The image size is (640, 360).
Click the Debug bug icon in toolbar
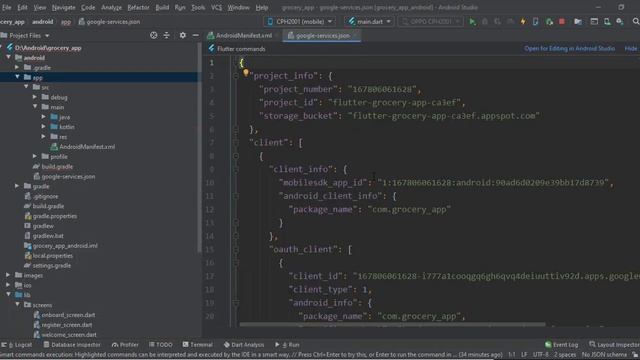485,22
